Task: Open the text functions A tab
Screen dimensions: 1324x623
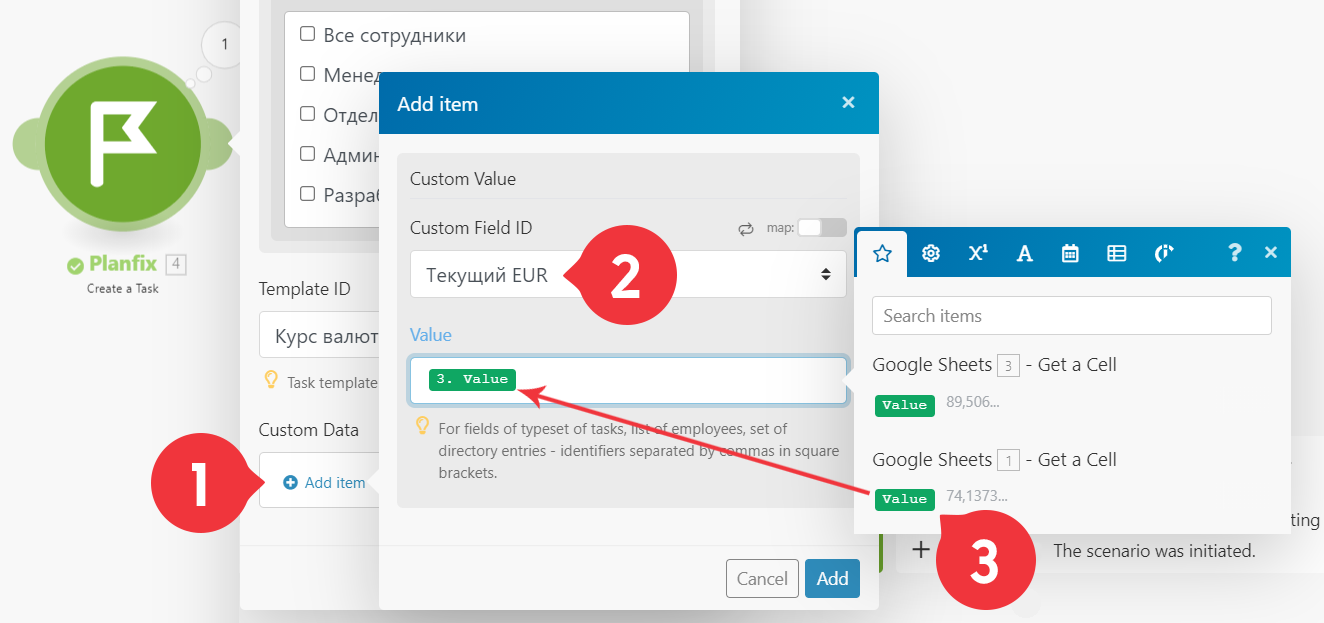Action: point(1024,254)
